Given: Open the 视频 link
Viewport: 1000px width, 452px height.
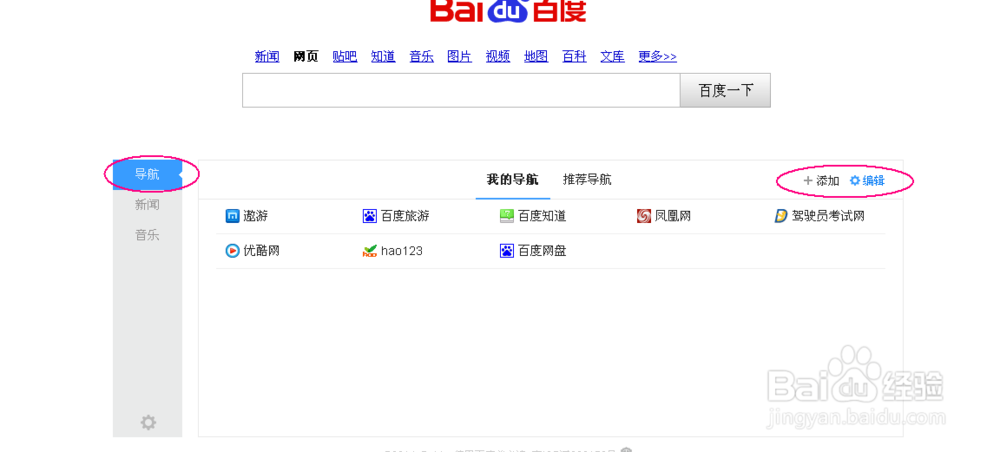Looking at the screenshot, I should (x=498, y=57).
